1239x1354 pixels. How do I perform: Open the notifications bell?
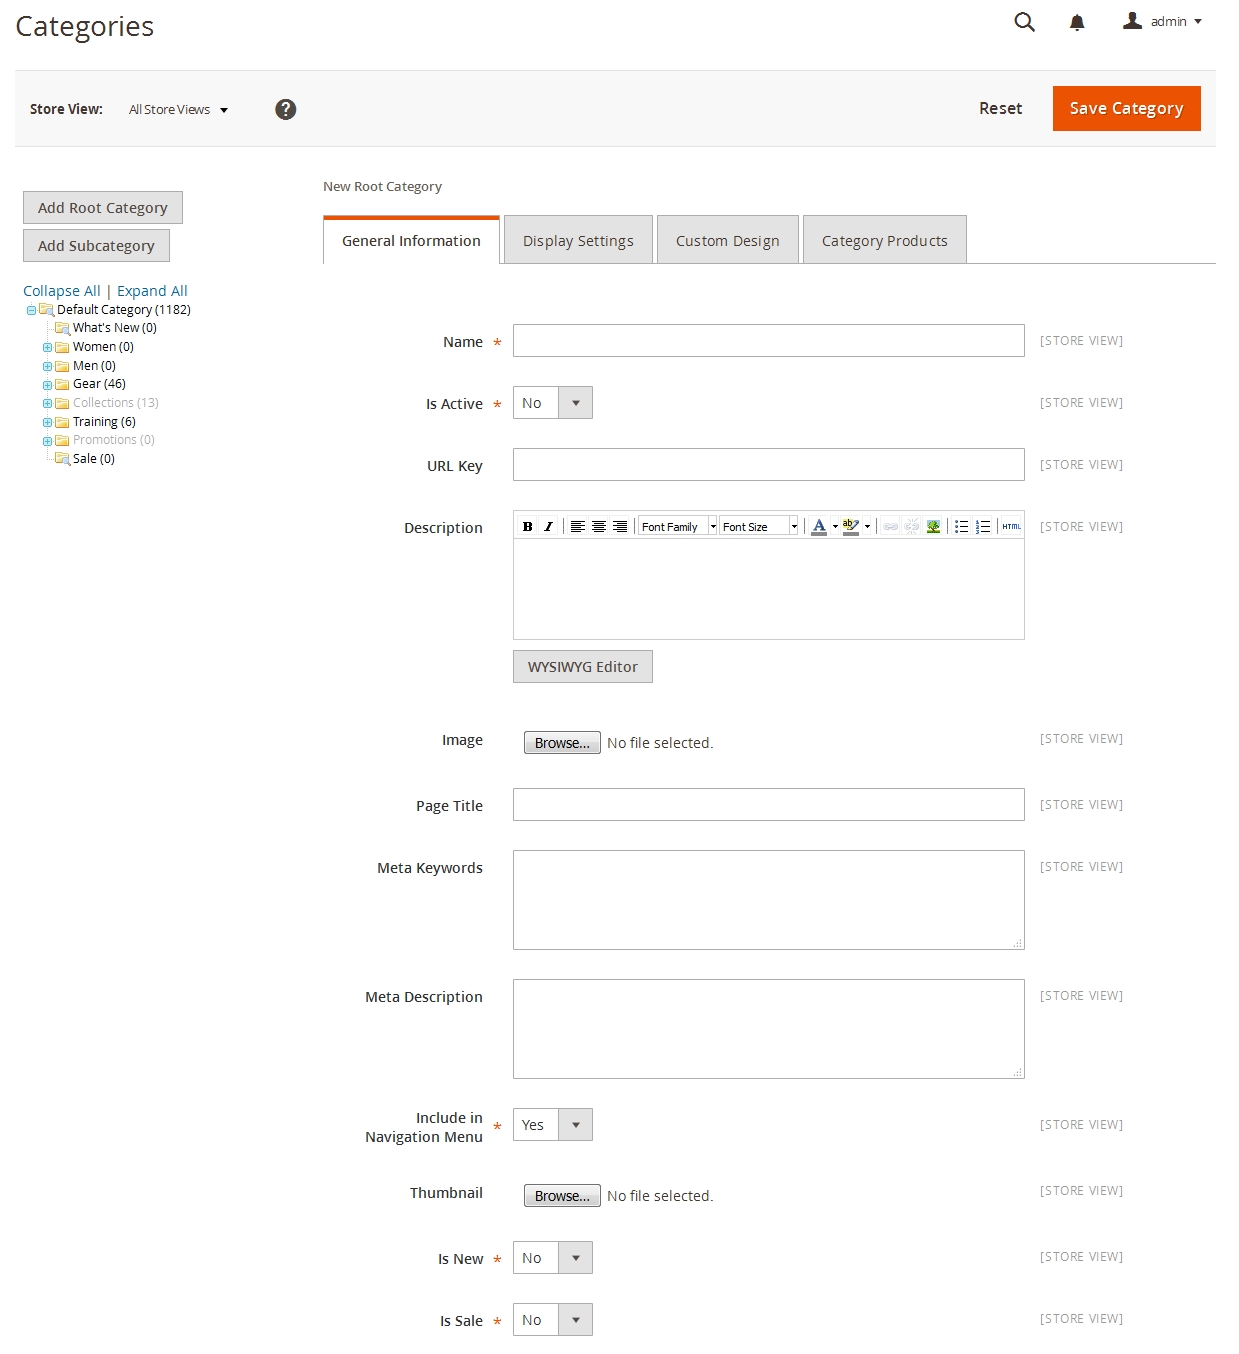pos(1077,22)
